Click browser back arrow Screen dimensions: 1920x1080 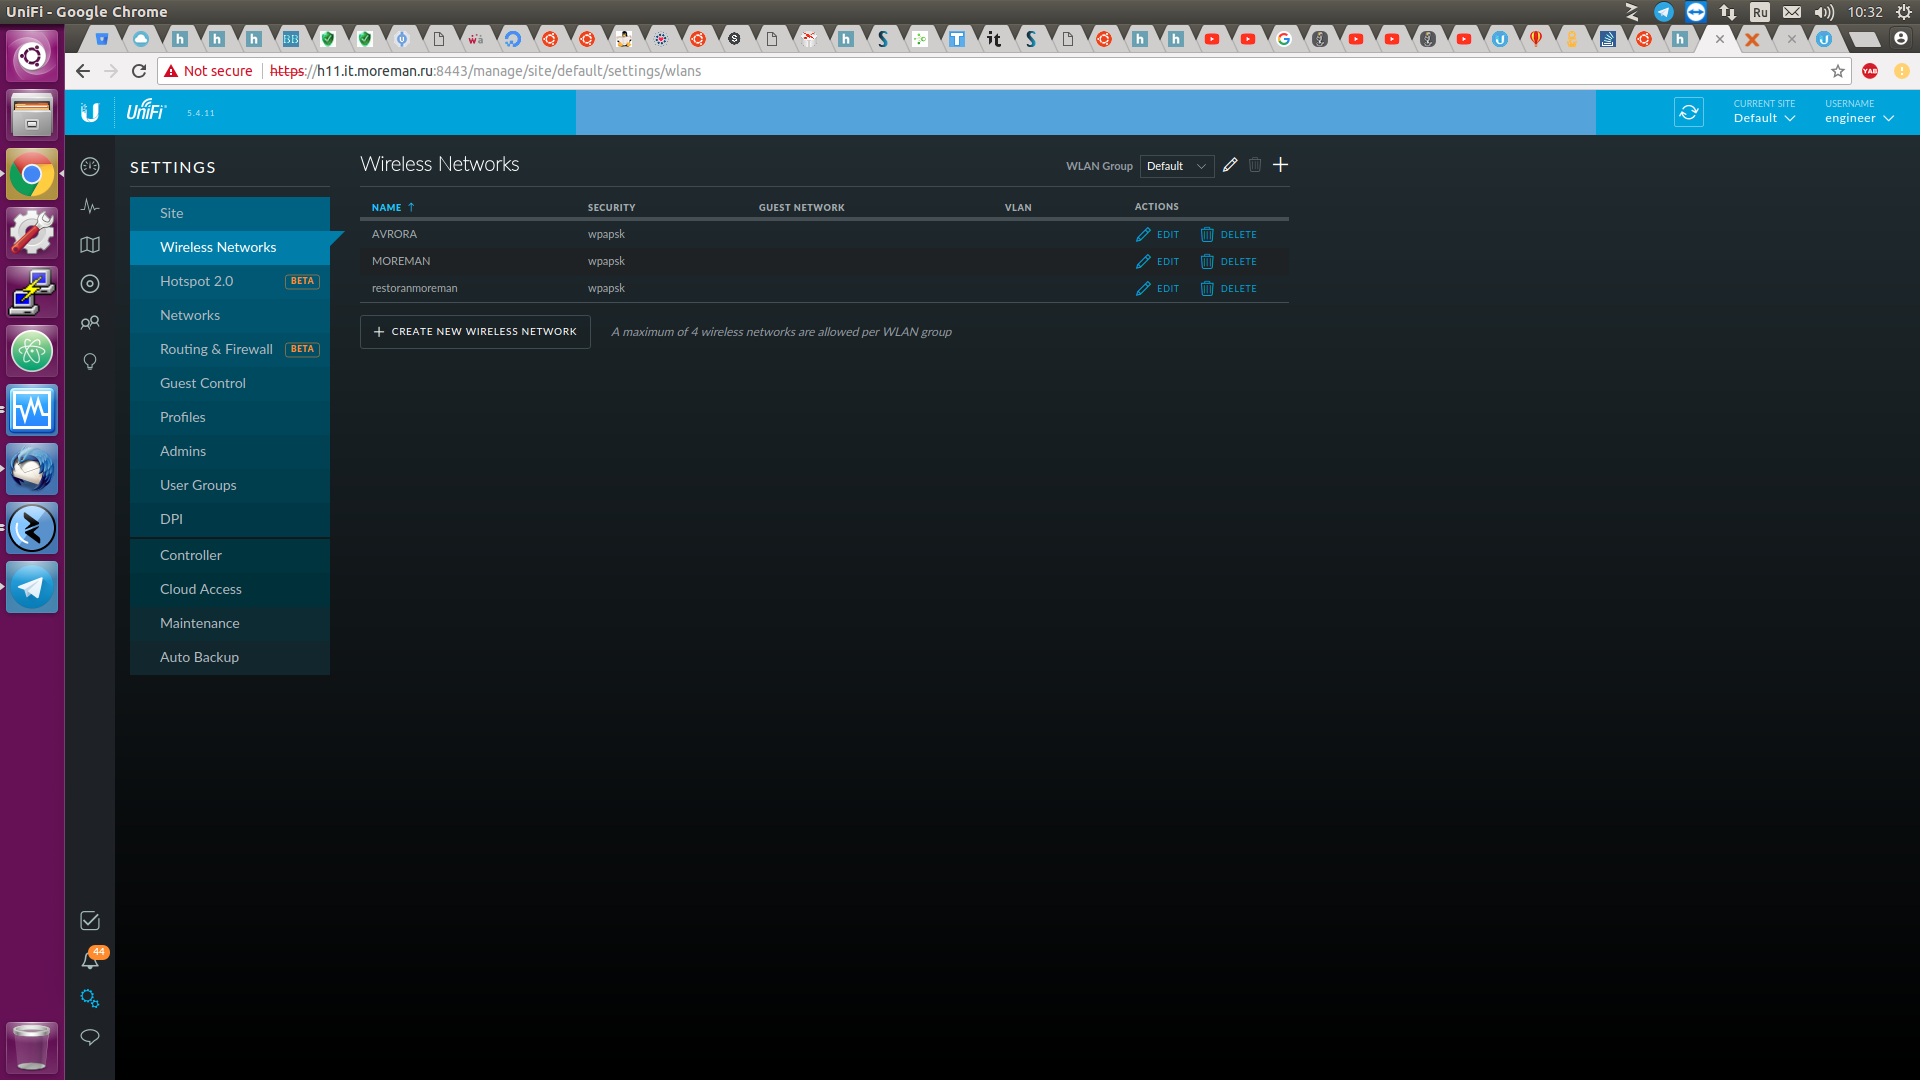click(83, 71)
